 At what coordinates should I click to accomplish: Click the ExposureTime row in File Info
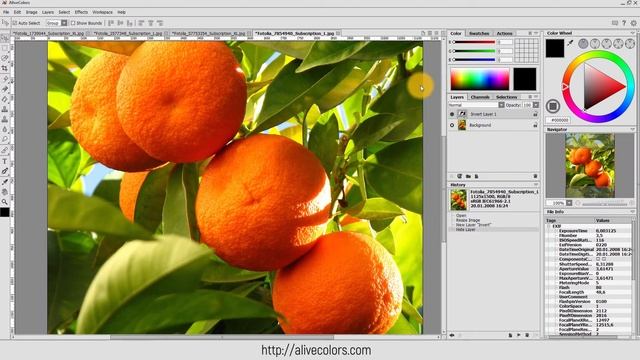click(x=589, y=231)
